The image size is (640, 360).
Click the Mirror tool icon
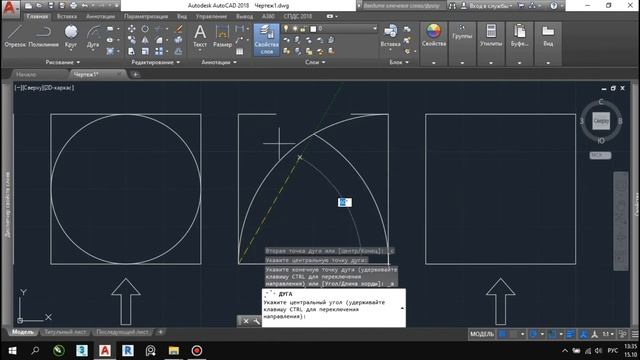(145, 40)
